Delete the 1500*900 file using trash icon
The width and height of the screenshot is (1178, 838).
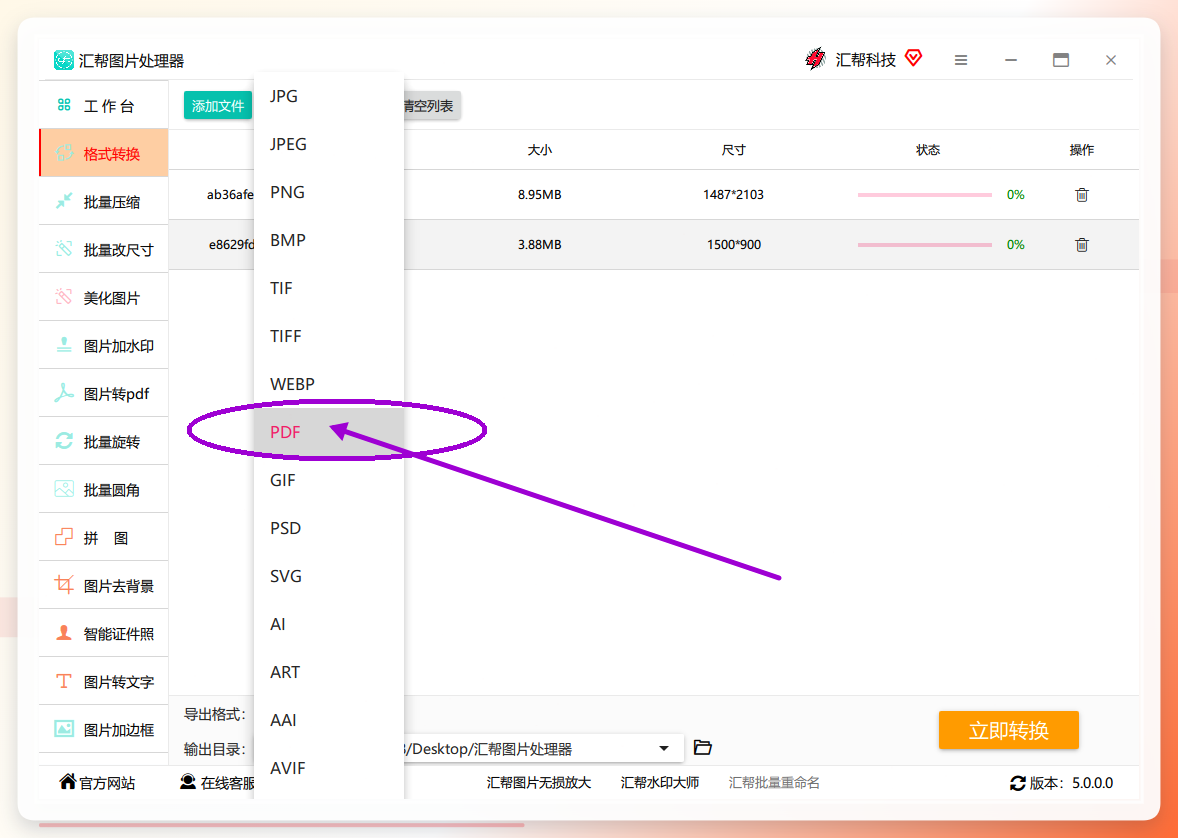tap(1081, 244)
